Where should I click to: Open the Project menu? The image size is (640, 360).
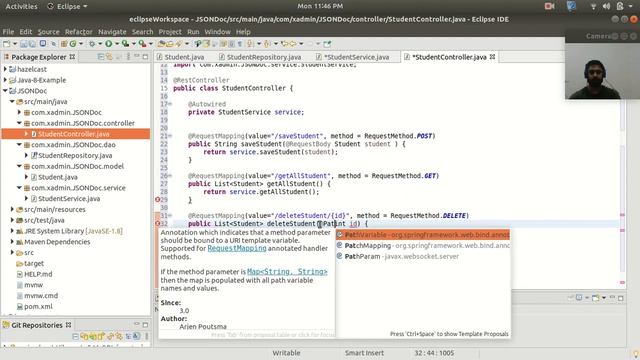point(170,32)
